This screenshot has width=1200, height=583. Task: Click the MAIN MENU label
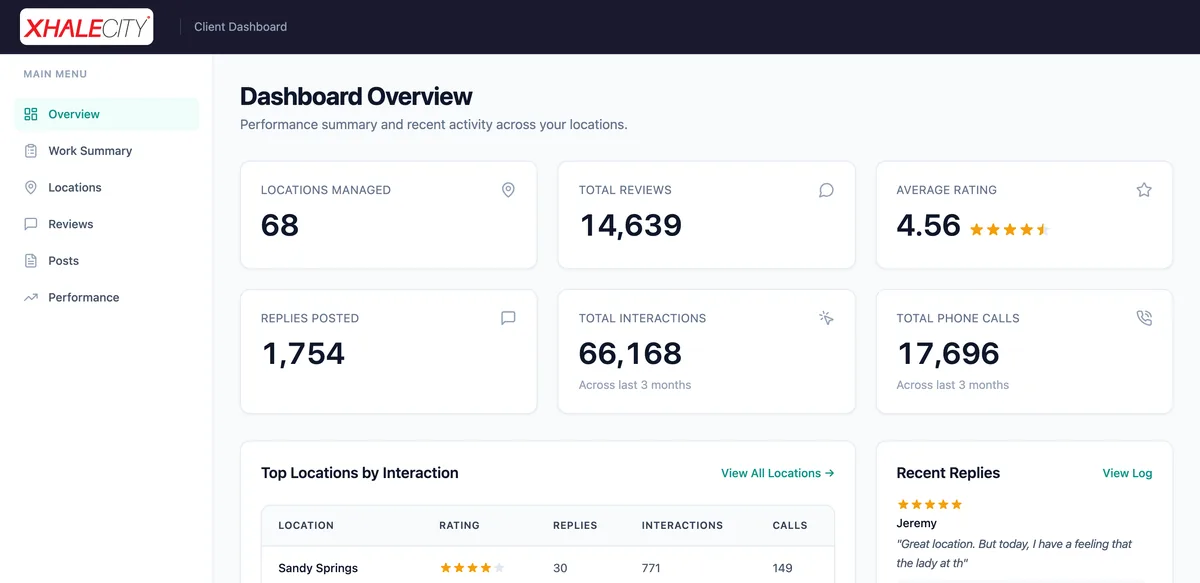(55, 74)
